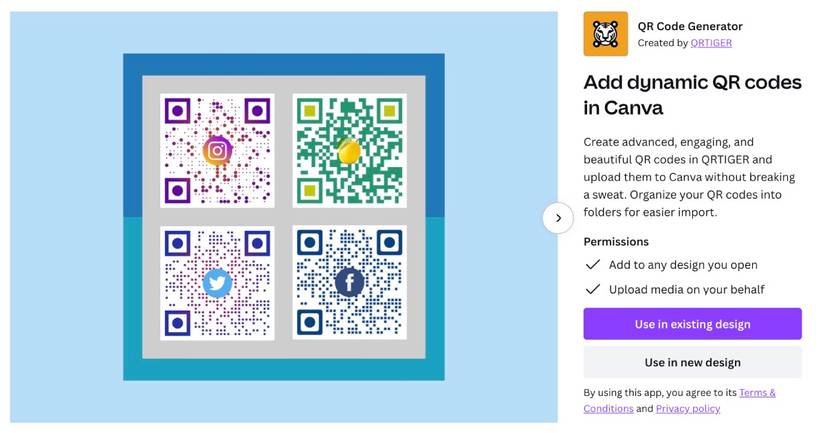Screen dimensions: 825x433
Task: Click checkmark beside Upload media on your behalf
Action: [x=593, y=289]
